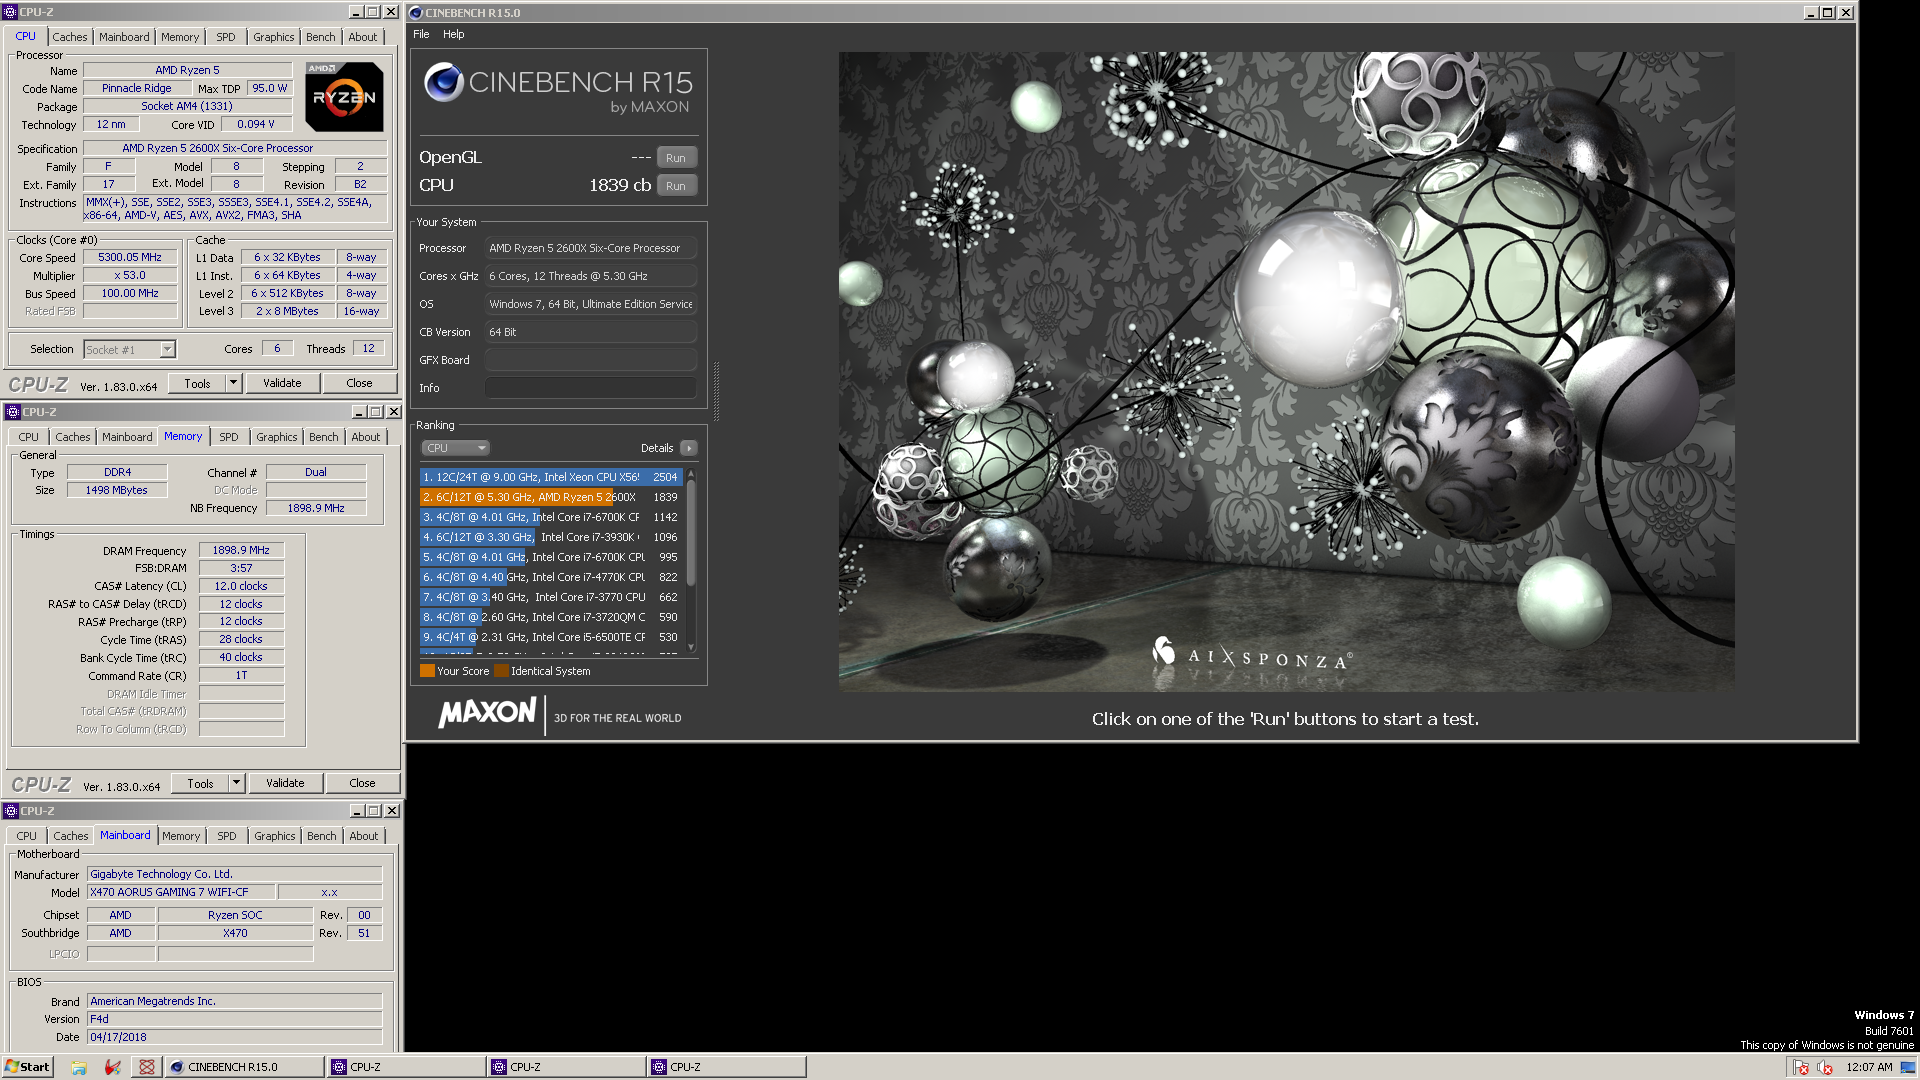Click the muted volume tray icon
The image size is (1920, 1080).
pyautogui.click(x=1825, y=1067)
